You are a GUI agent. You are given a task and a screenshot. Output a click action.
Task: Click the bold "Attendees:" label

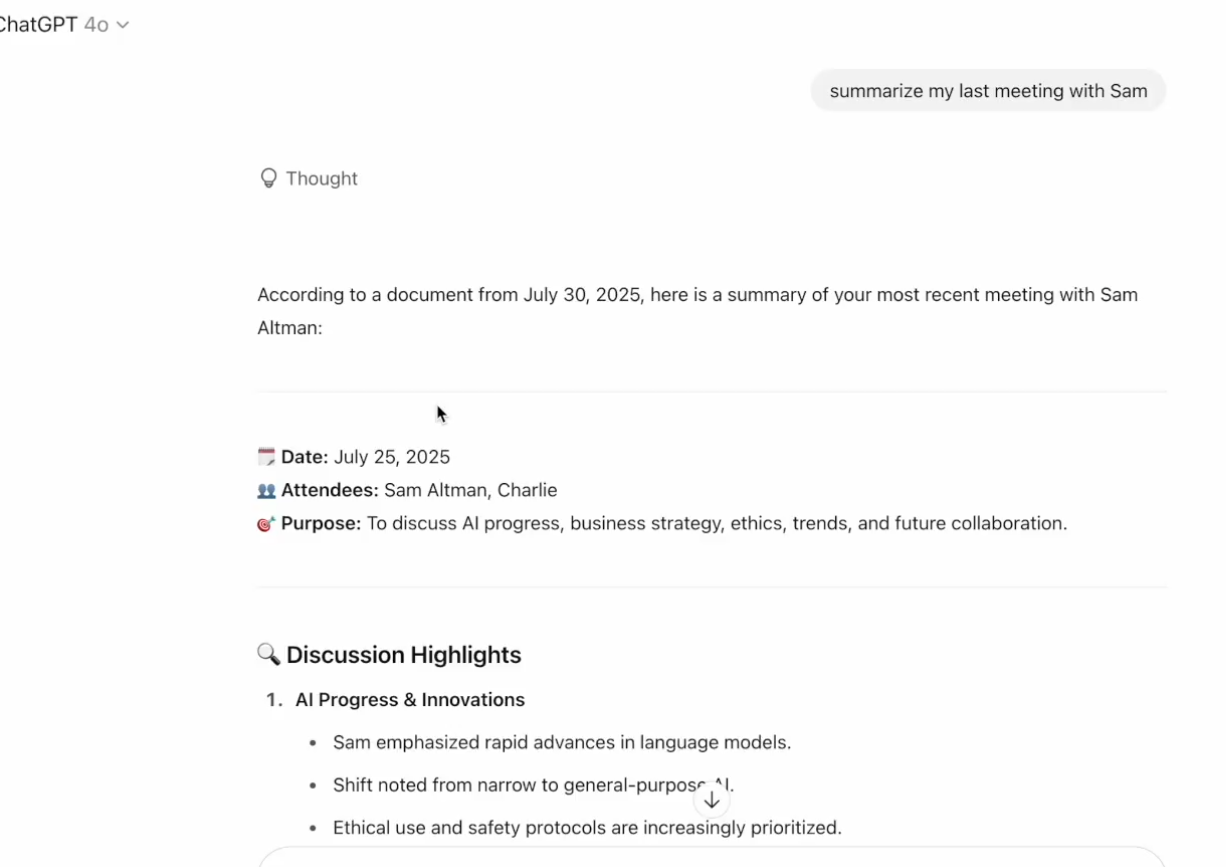pyautogui.click(x=329, y=490)
